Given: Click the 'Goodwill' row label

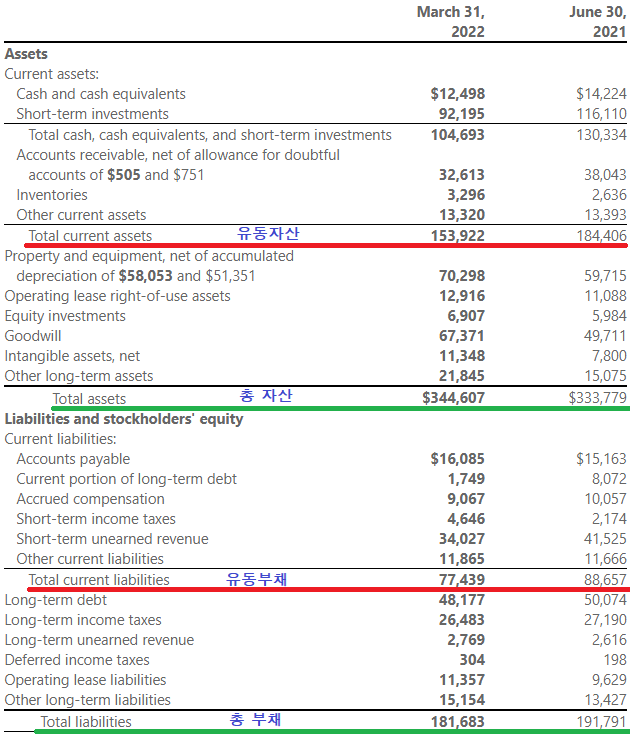Looking at the screenshot, I should (33, 336).
